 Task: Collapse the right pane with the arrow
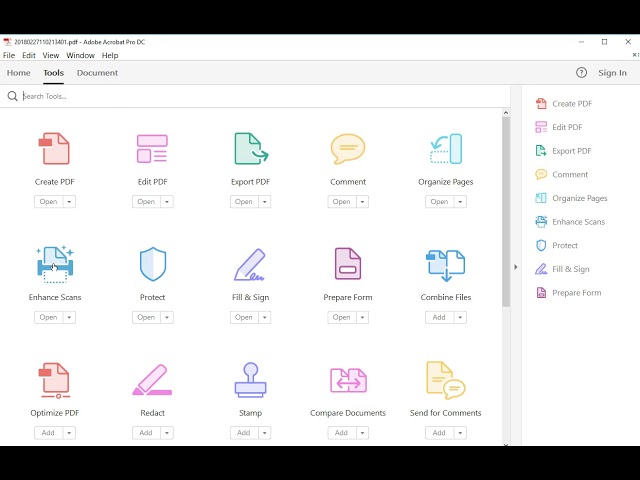516,267
